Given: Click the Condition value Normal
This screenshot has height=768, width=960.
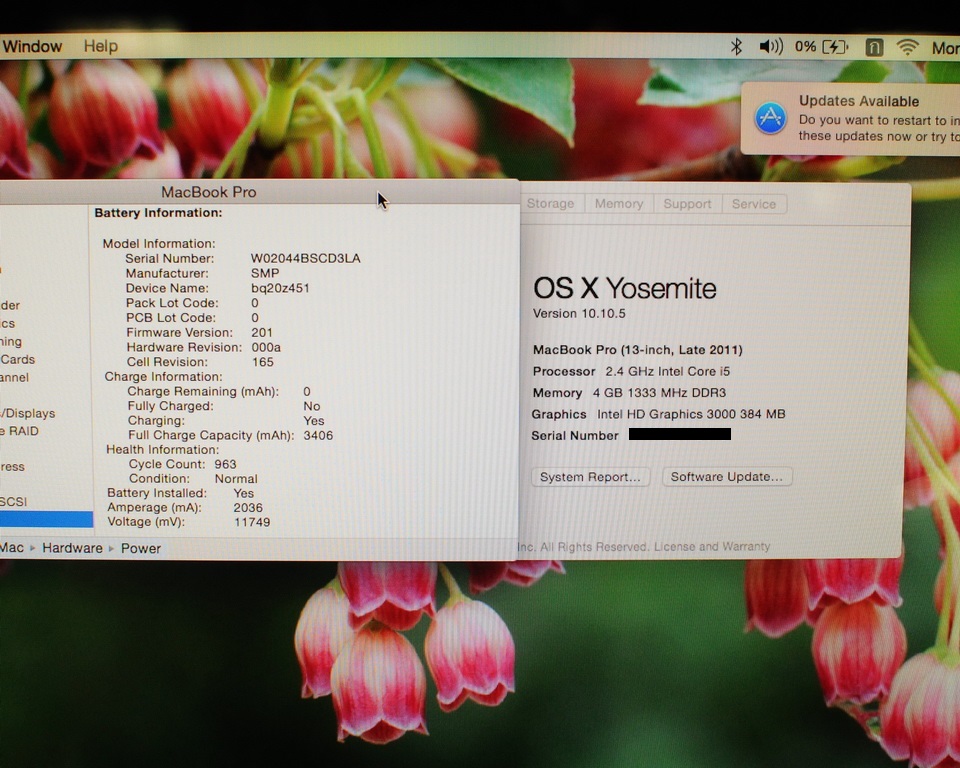Looking at the screenshot, I should tap(236, 479).
